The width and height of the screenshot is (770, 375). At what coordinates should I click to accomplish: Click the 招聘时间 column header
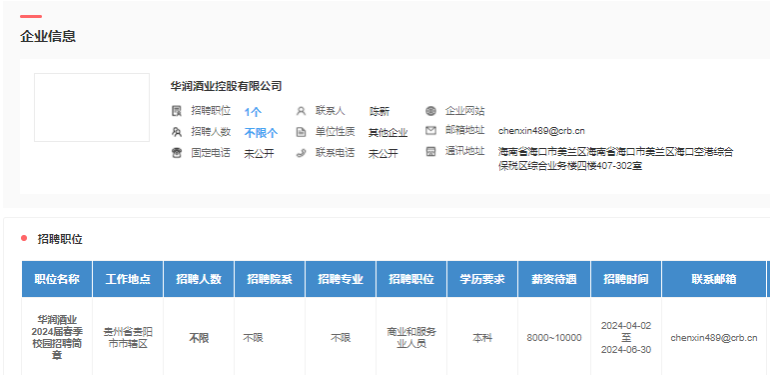[626, 279]
